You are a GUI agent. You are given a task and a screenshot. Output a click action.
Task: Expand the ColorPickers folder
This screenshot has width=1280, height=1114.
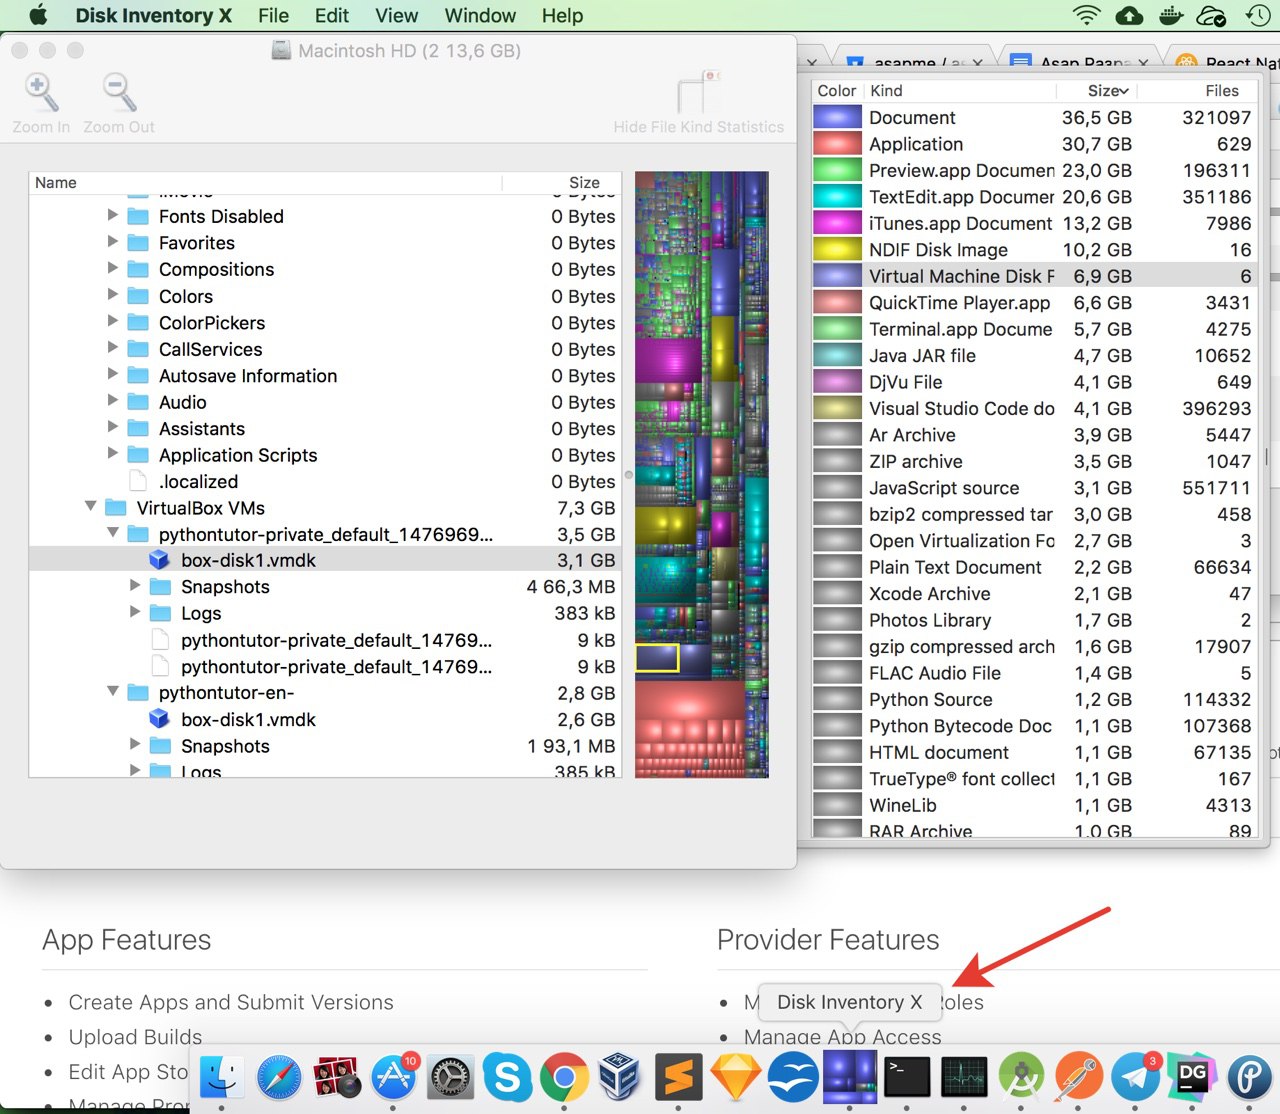click(x=112, y=321)
